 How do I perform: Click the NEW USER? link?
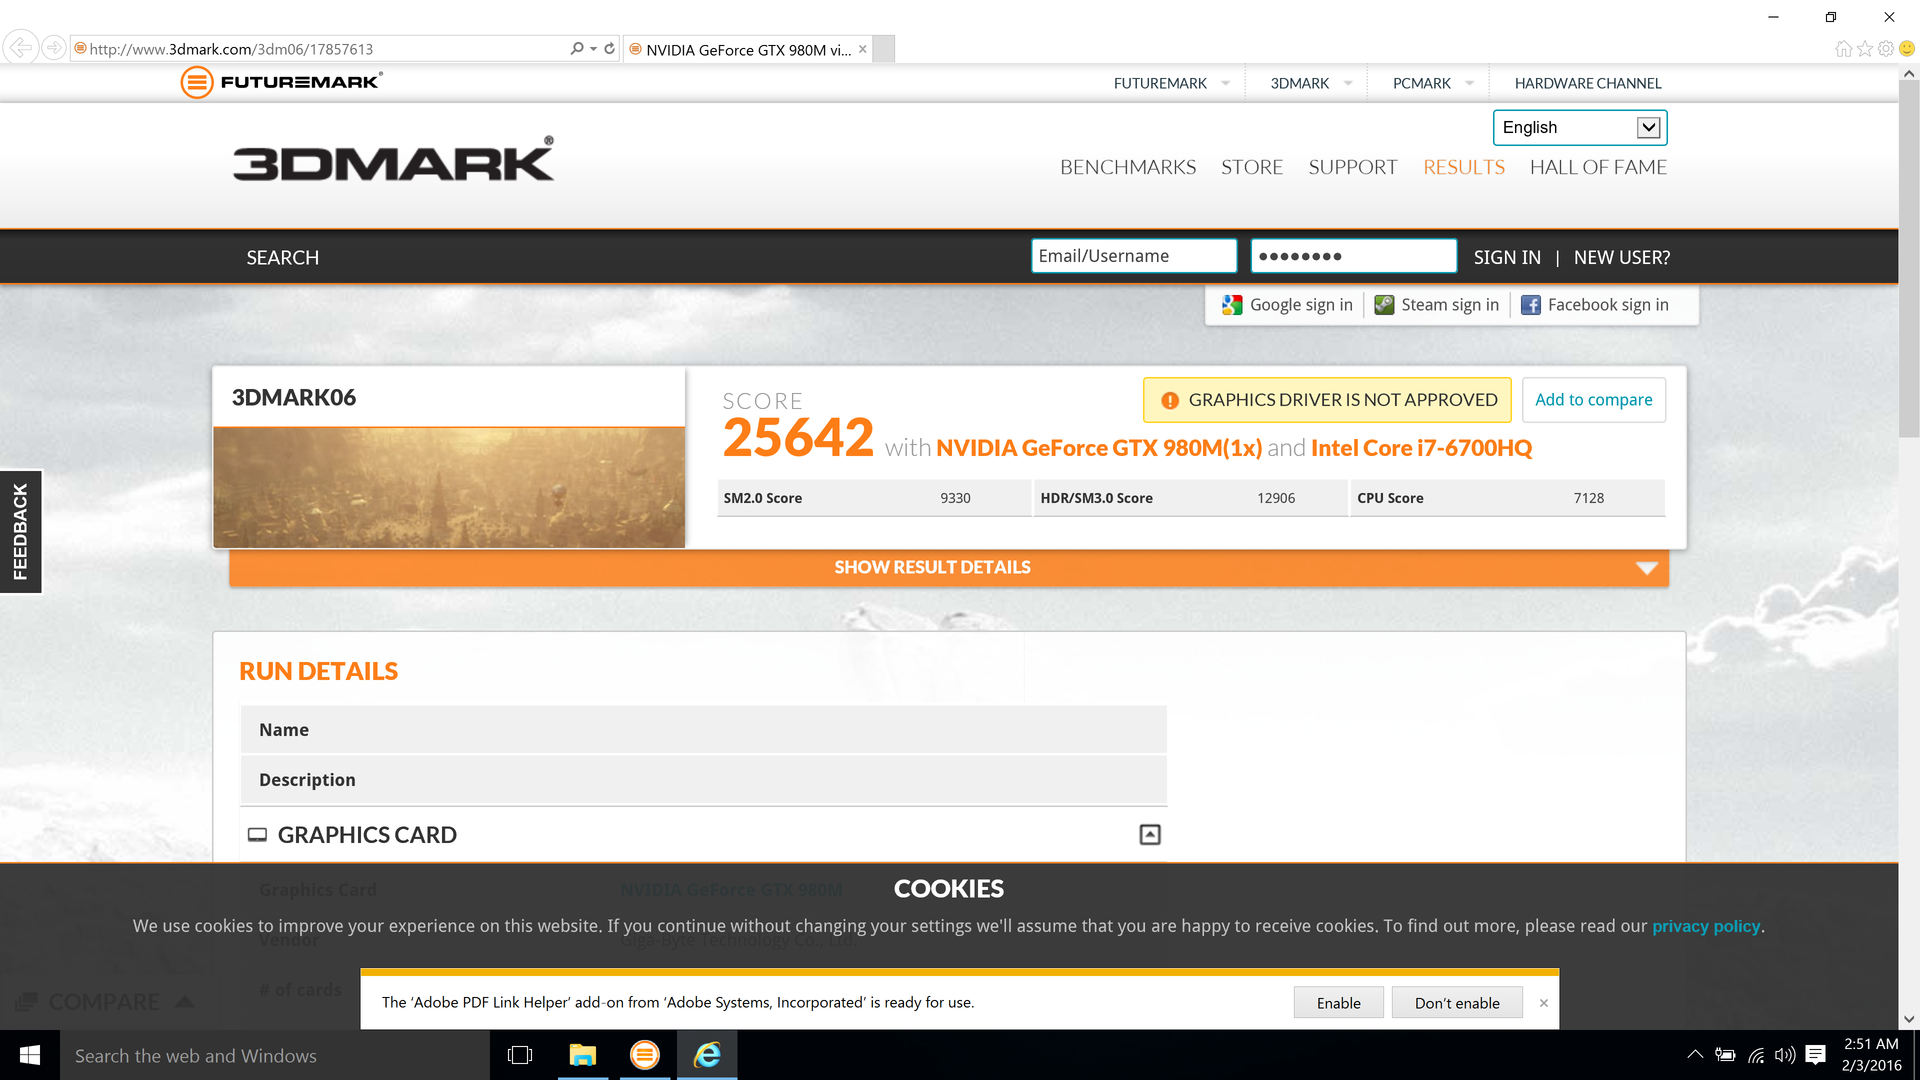click(1621, 257)
